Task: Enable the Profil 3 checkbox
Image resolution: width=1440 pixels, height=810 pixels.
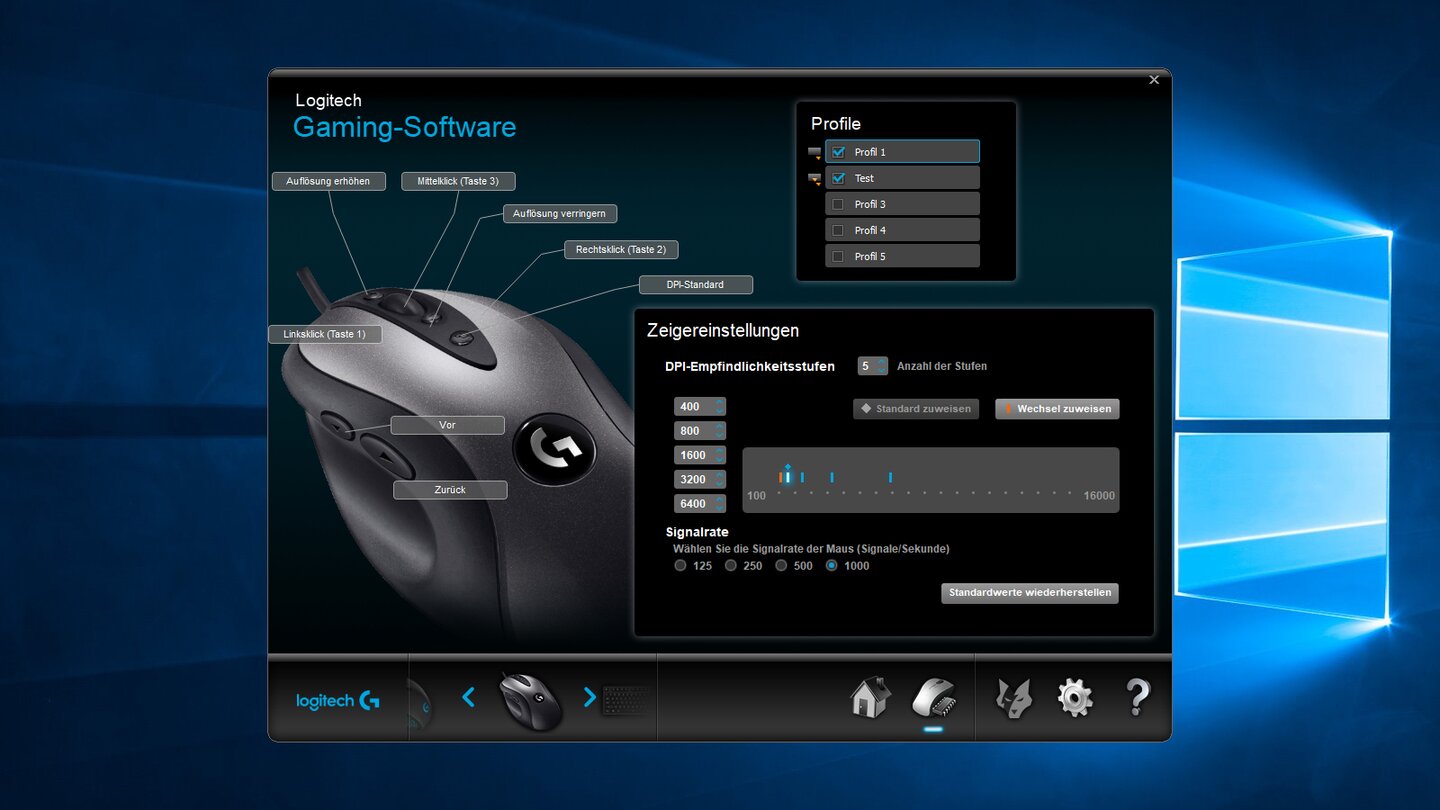Action: click(838, 204)
